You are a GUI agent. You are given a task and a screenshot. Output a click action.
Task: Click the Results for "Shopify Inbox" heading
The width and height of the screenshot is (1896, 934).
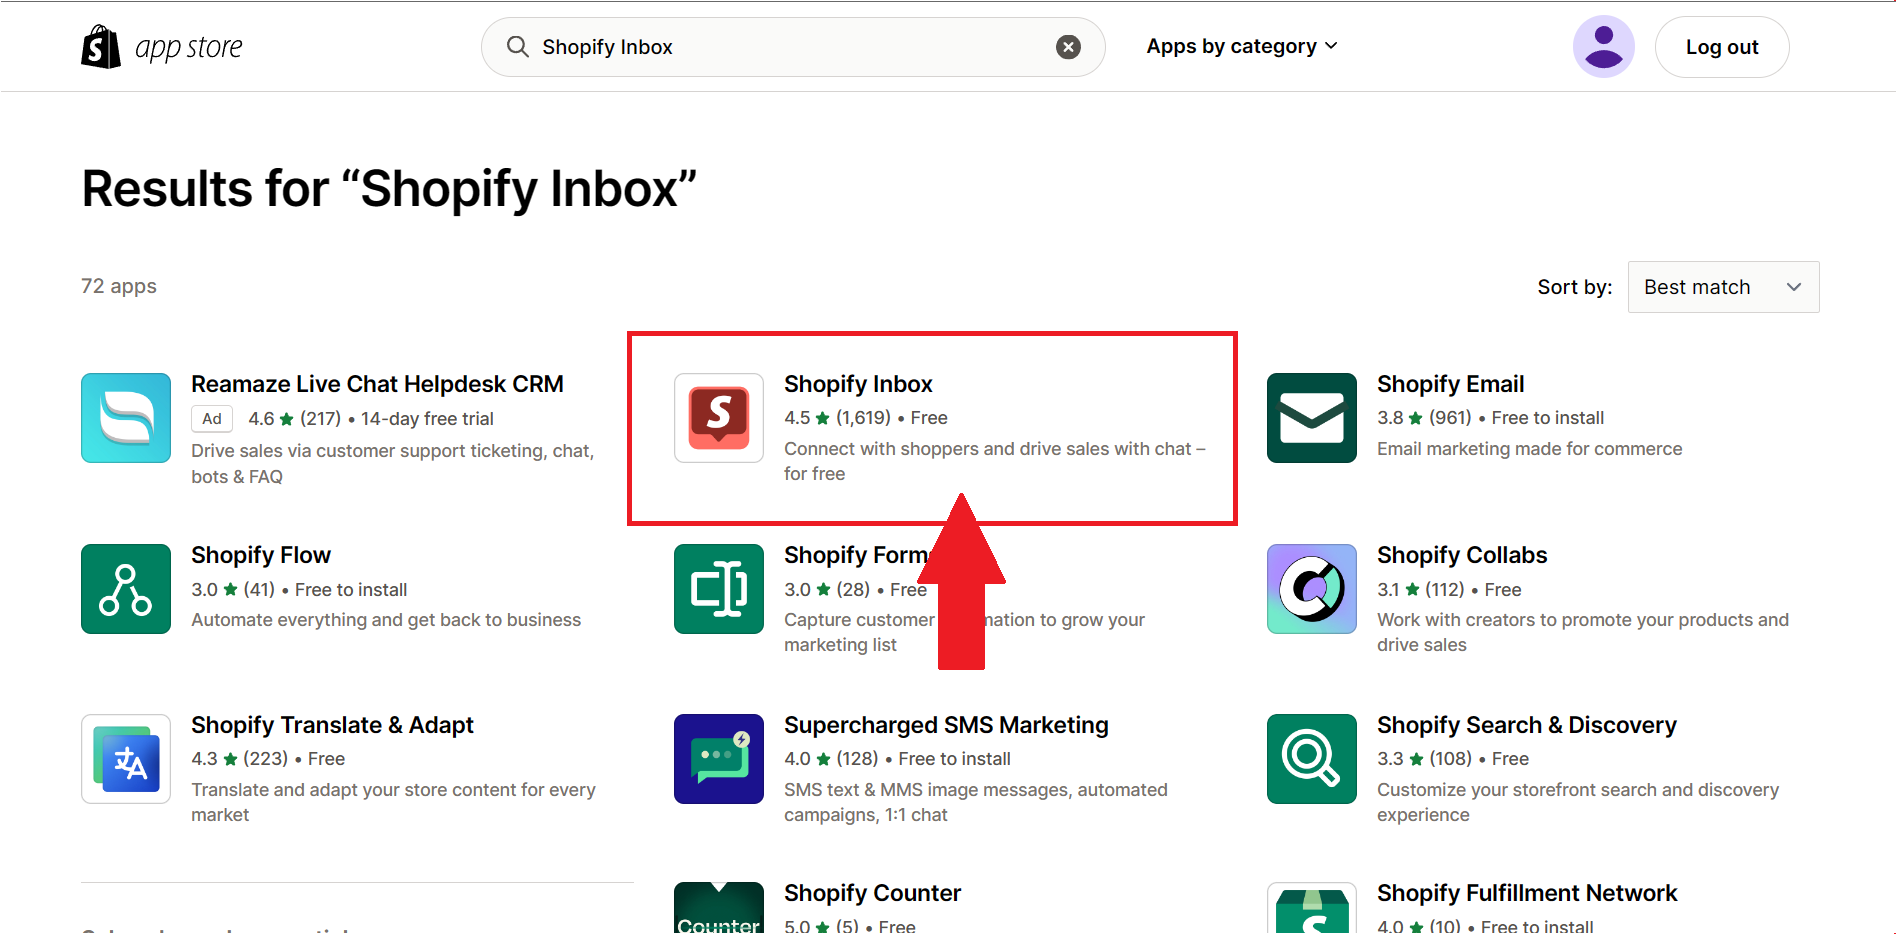click(x=389, y=188)
